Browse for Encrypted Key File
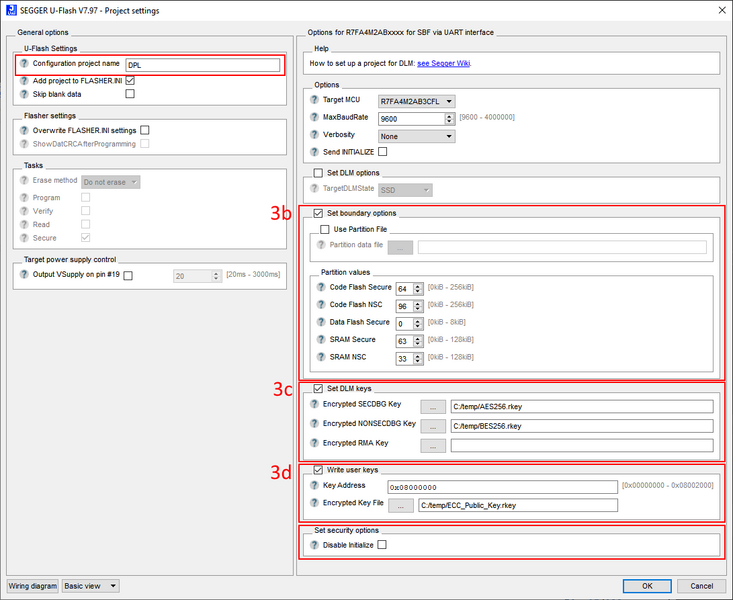Viewport: 733px width, 600px height. click(401, 506)
